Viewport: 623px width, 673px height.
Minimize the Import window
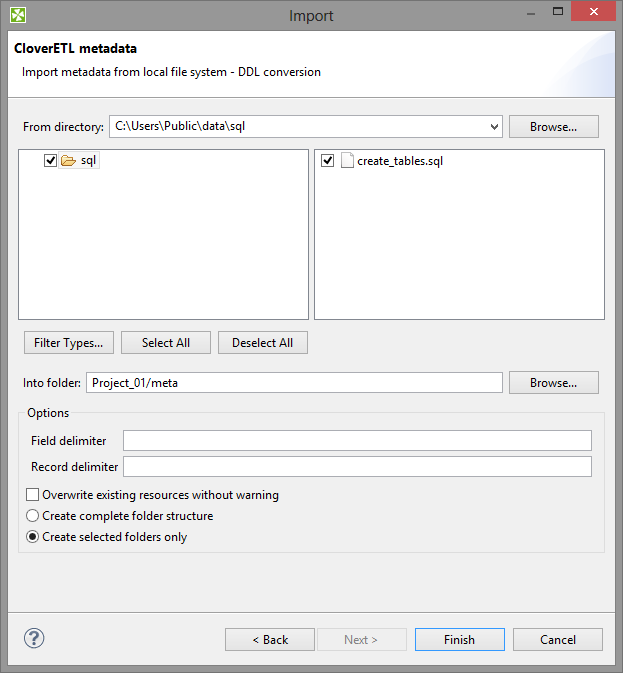click(x=531, y=12)
